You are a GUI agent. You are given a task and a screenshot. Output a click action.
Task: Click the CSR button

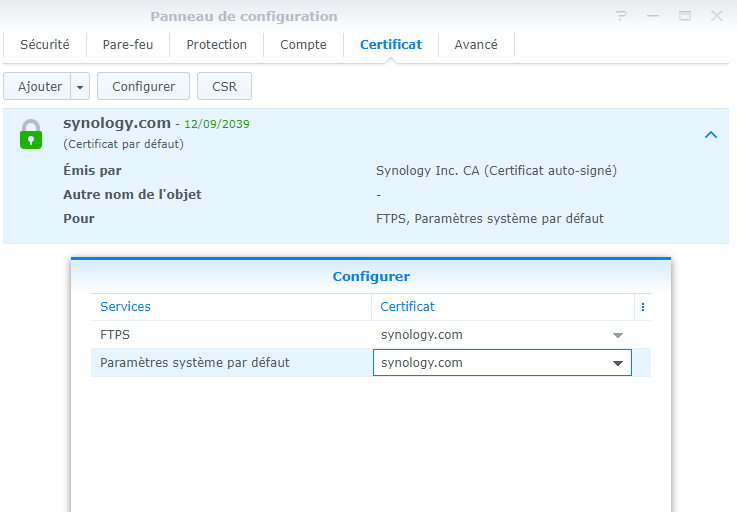coord(224,87)
